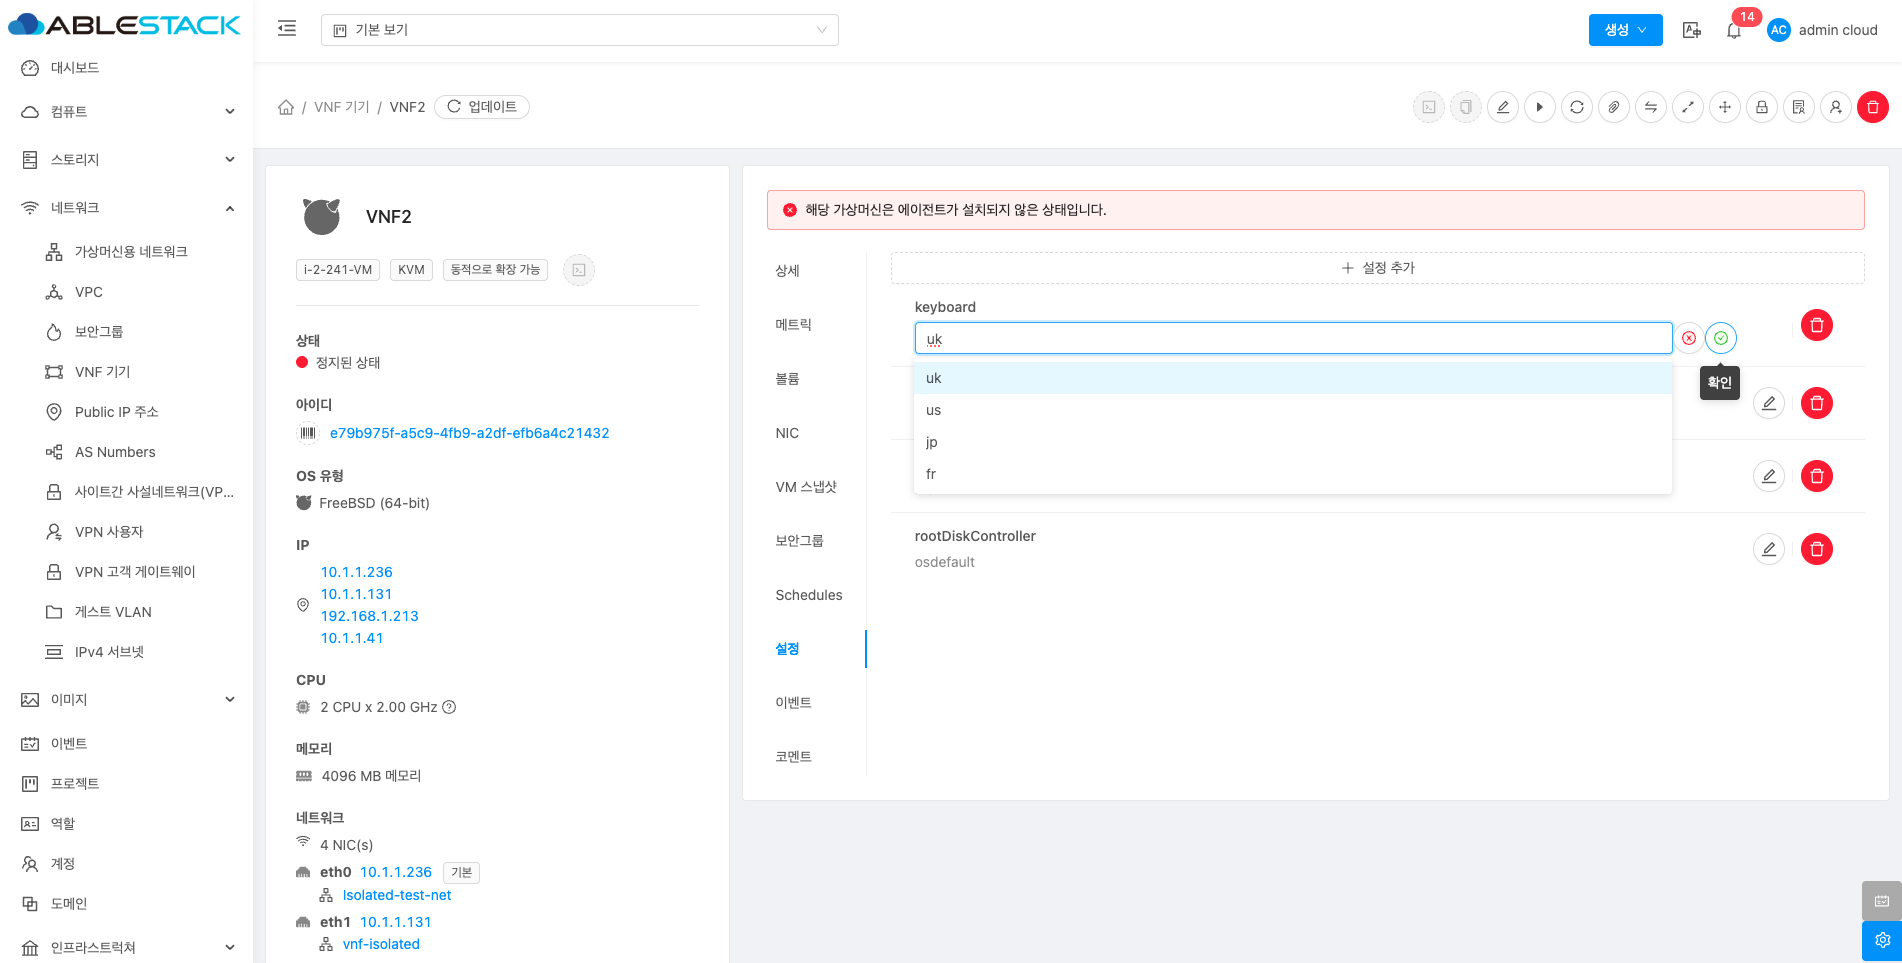
Task: Click the move/migrate arrows toolbar icon
Action: click(x=1724, y=107)
